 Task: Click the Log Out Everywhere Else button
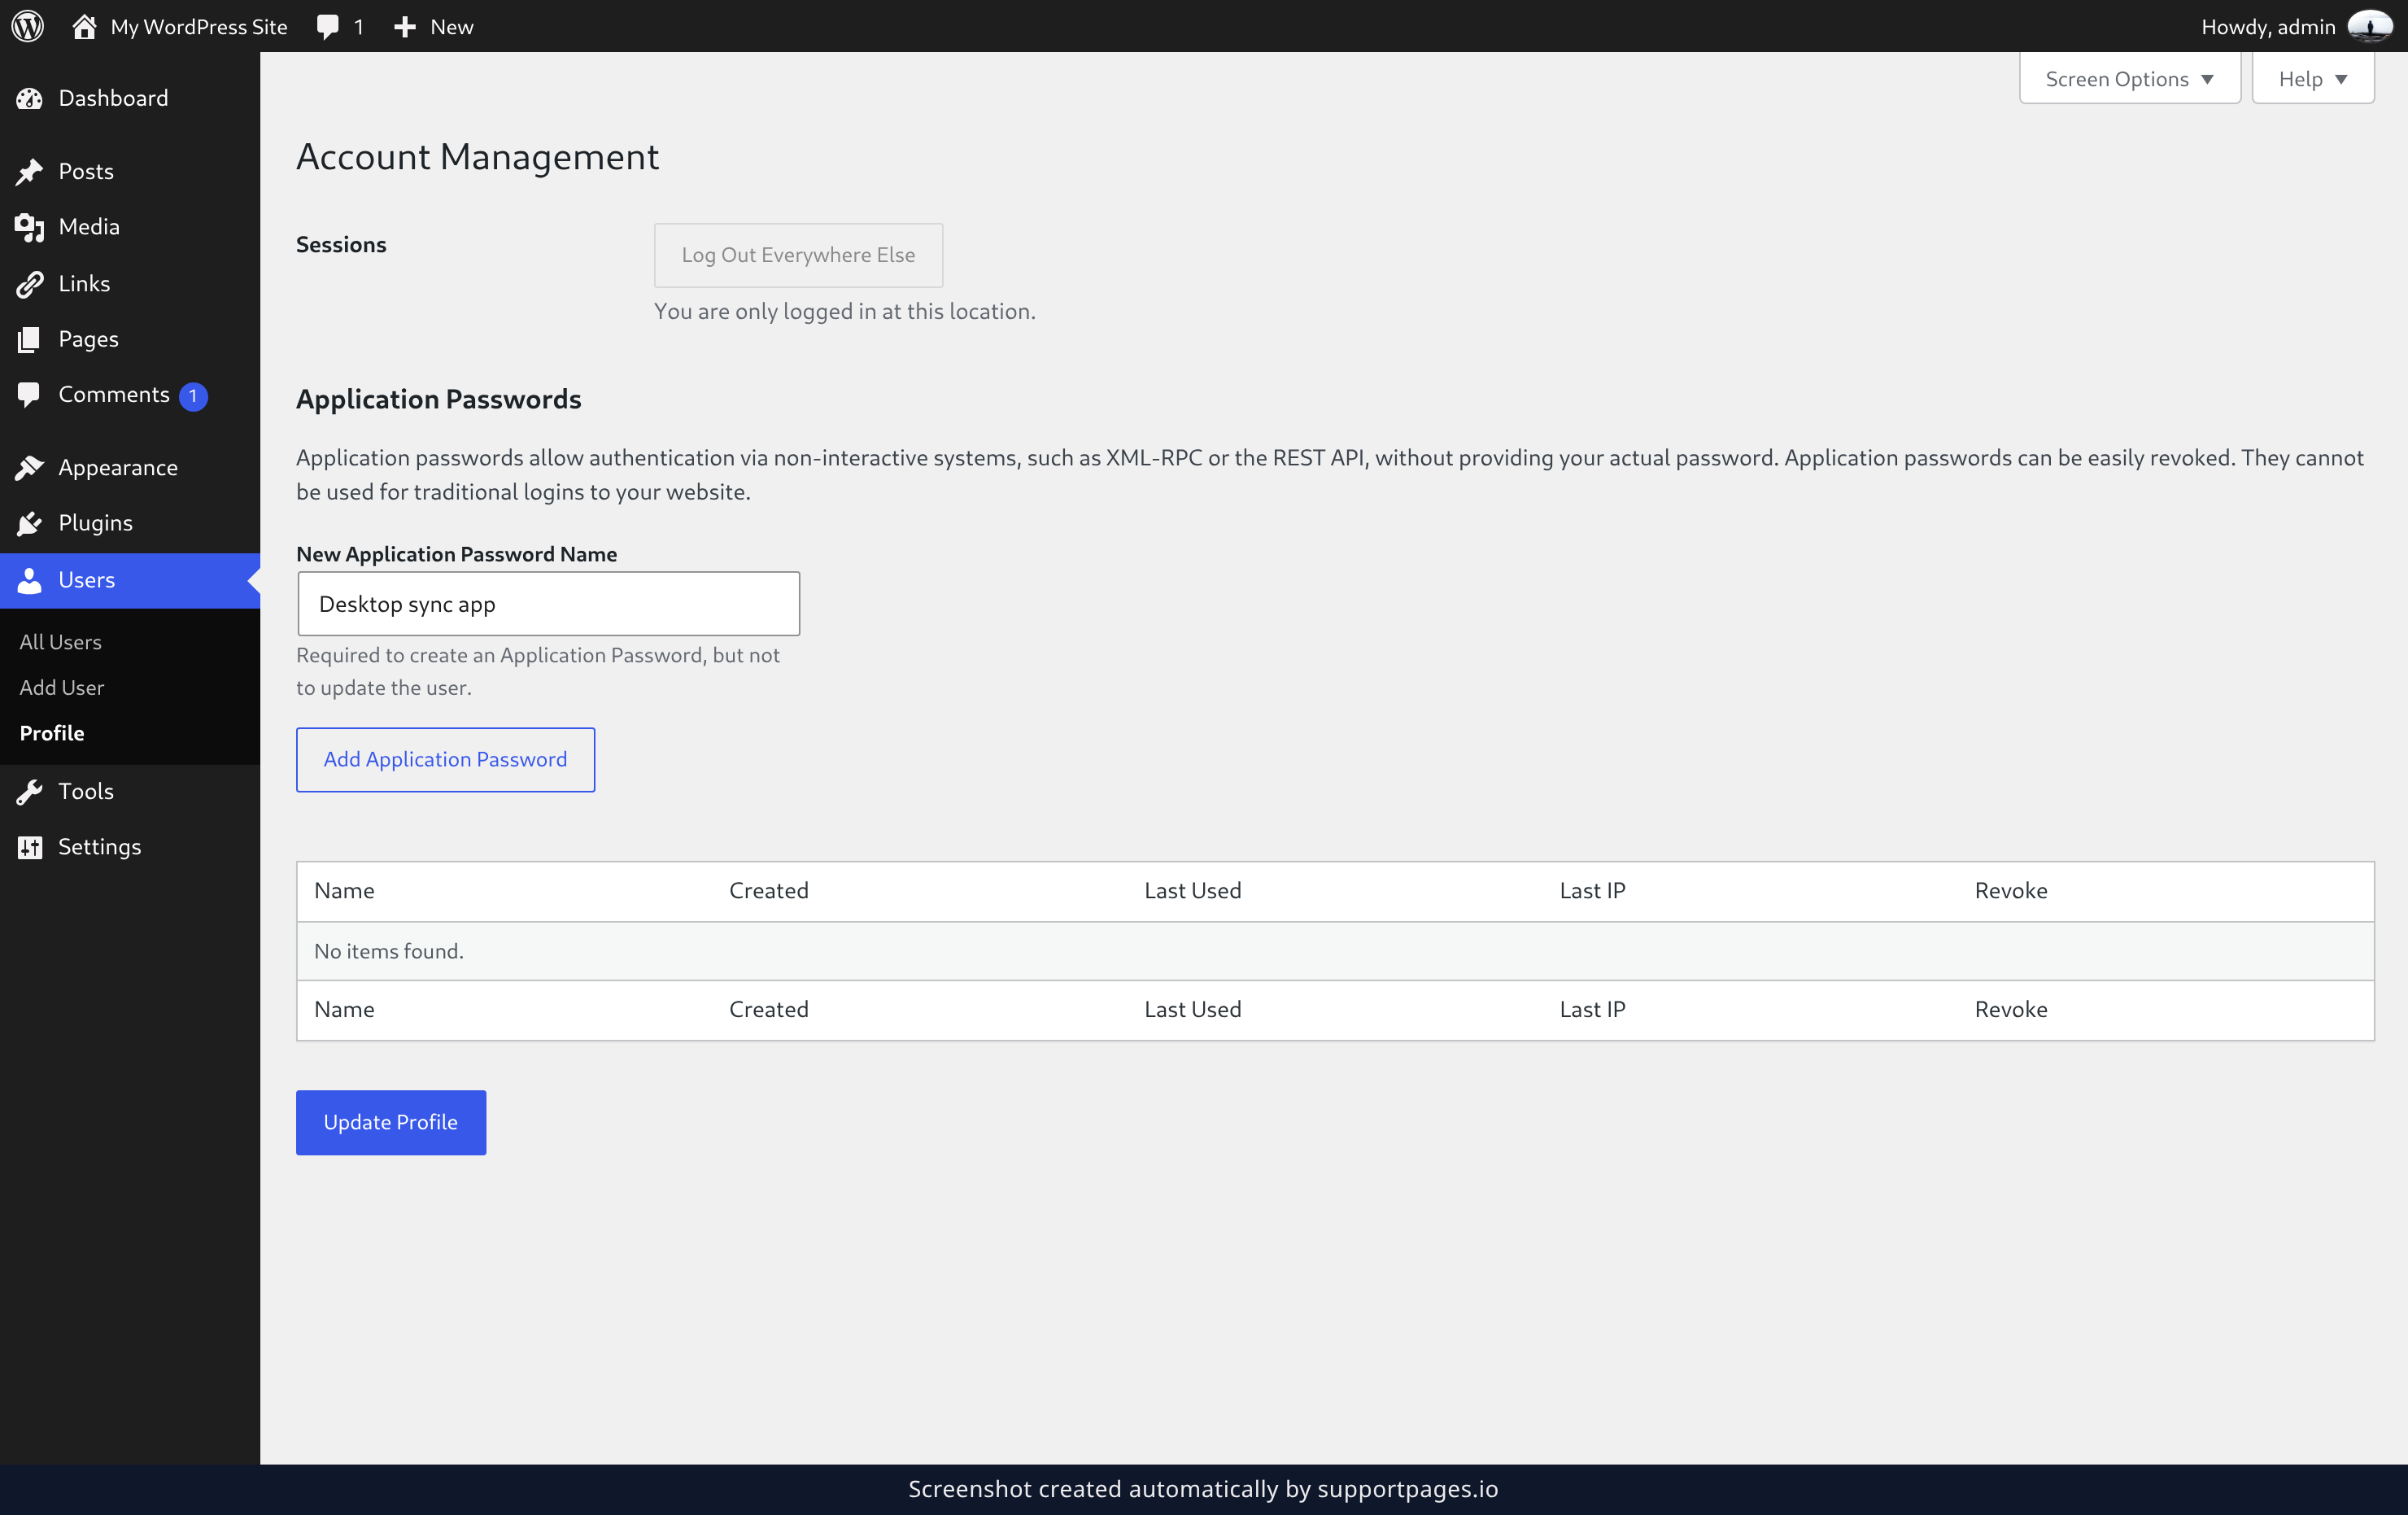coord(798,255)
